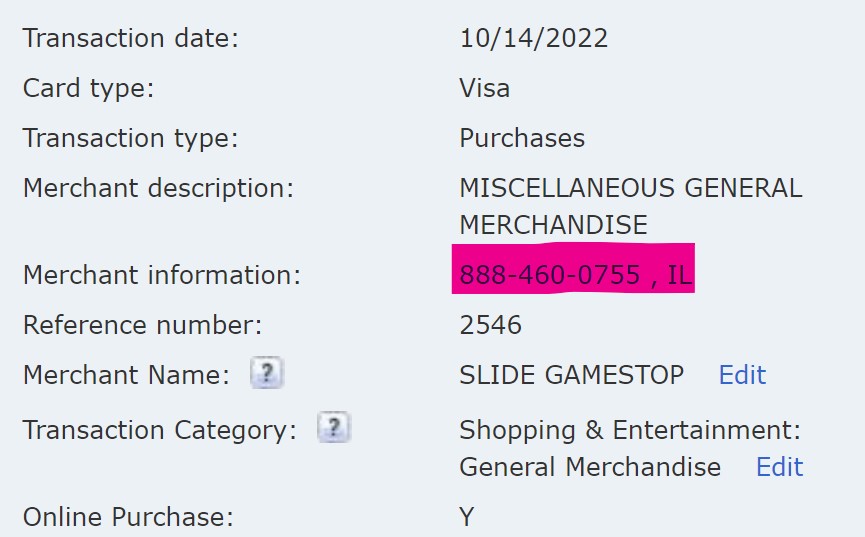
Task: Click the Shopping & Entertainment category text
Action: pyautogui.click(x=630, y=430)
